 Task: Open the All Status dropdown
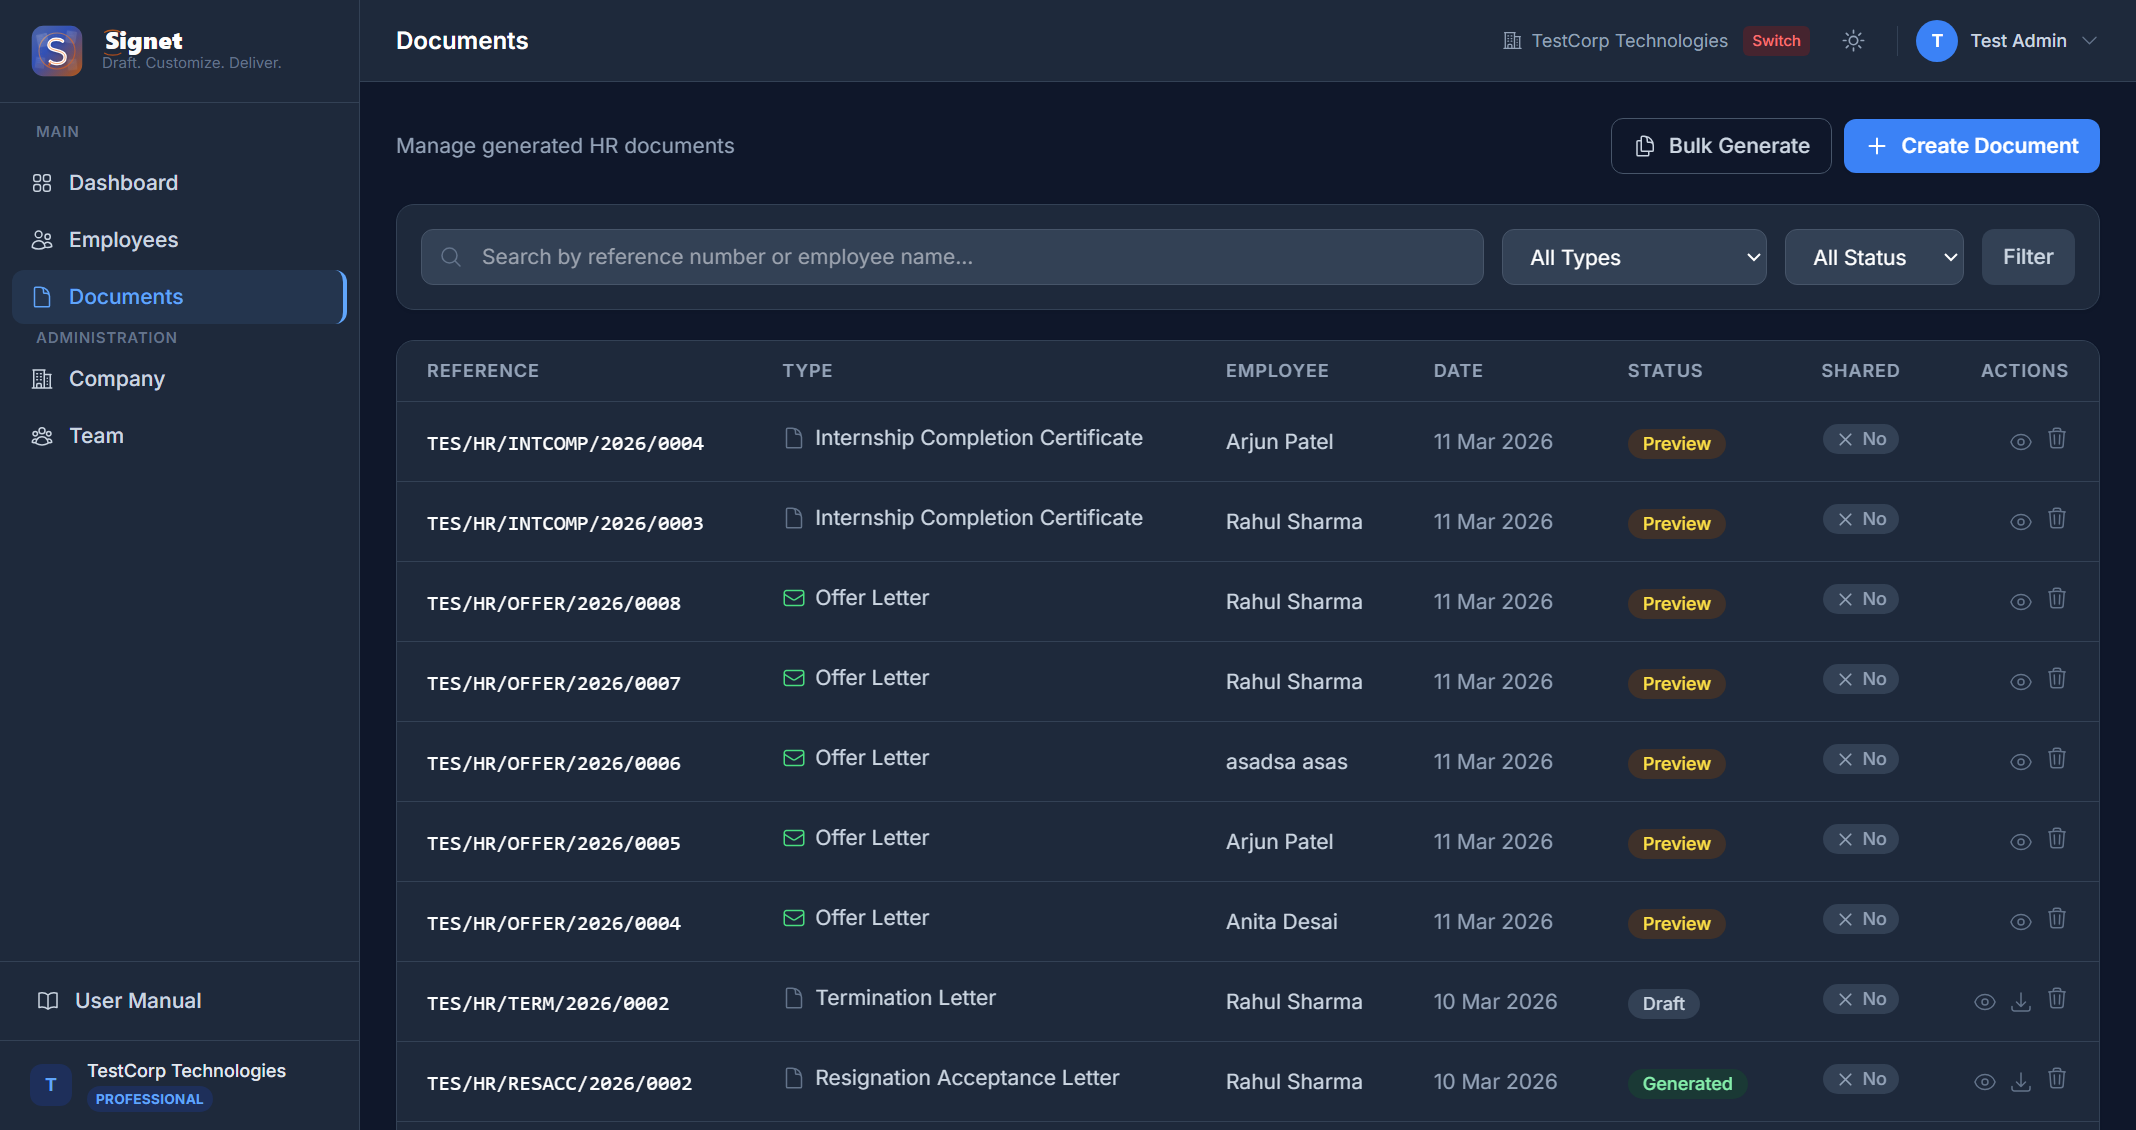(x=1874, y=258)
